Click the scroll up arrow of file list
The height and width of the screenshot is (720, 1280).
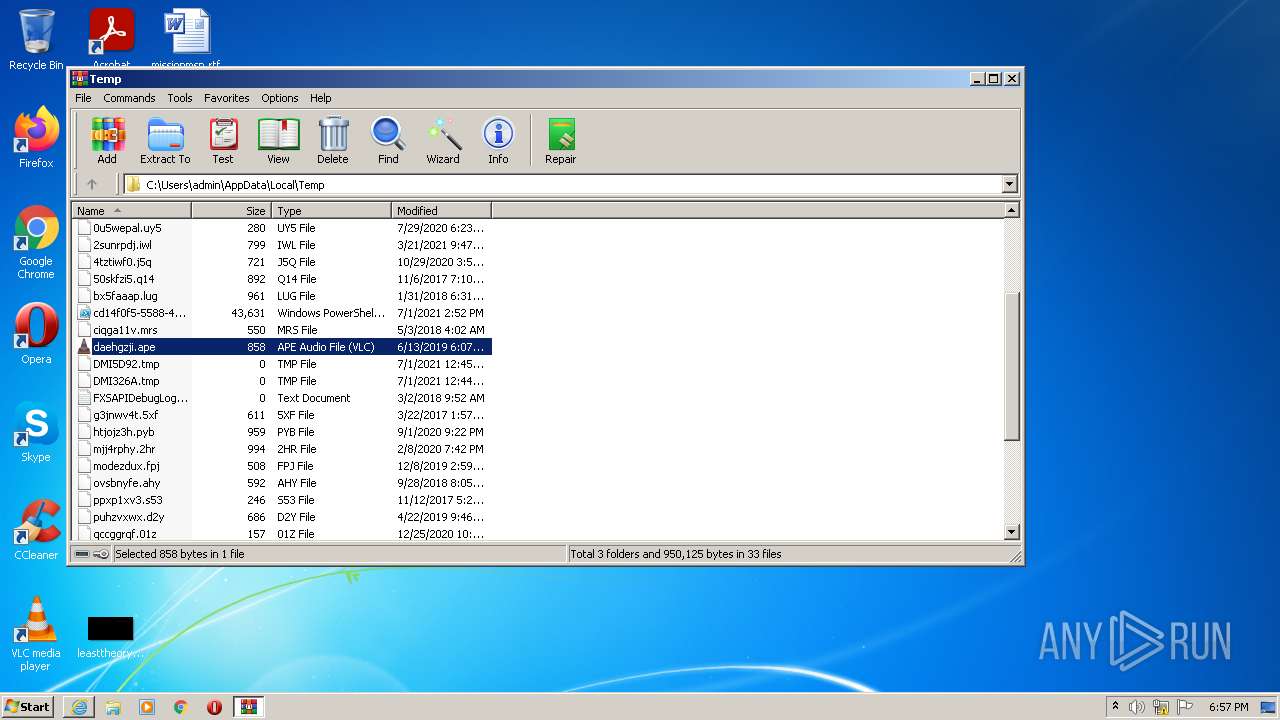click(x=1011, y=211)
